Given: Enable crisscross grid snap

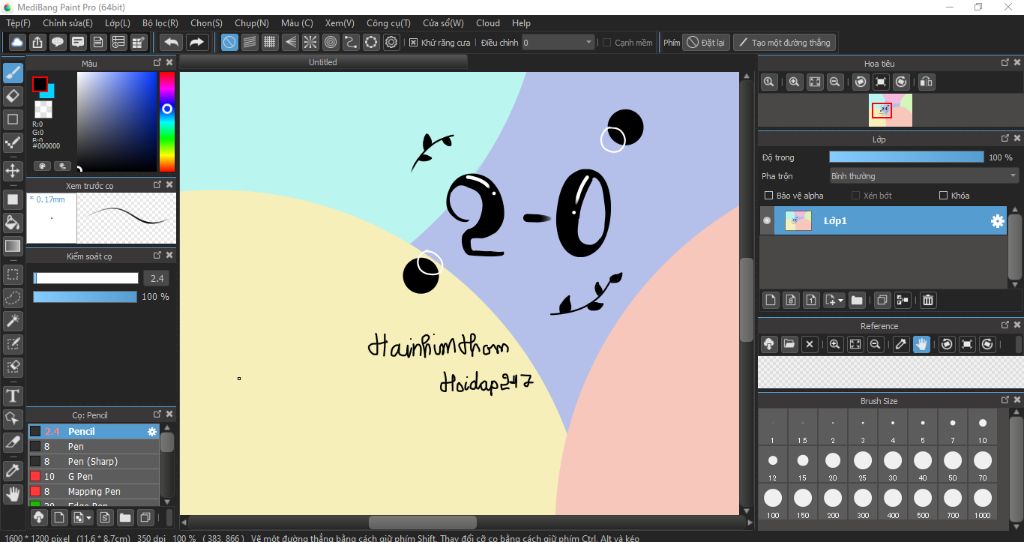Looking at the screenshot, I should (270, 42).
